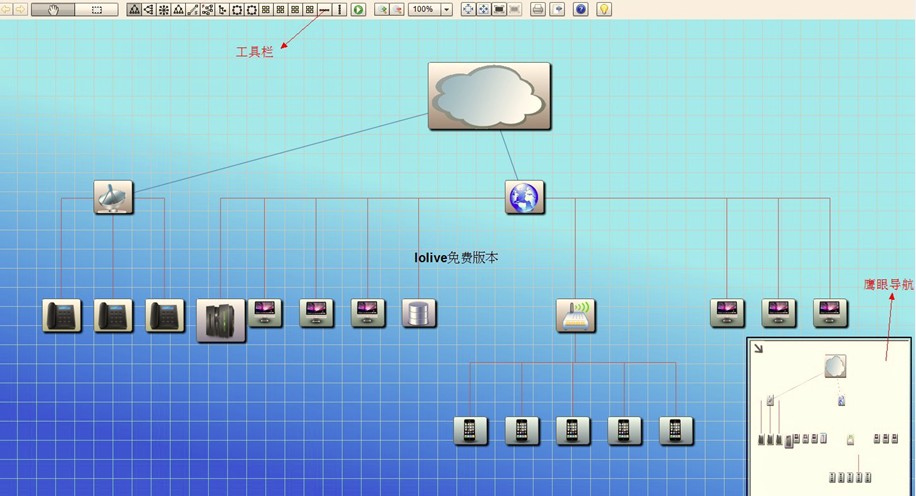Screen dimensions: 916x496
Task: Print the topology diagram
Action: pos(538,9)
